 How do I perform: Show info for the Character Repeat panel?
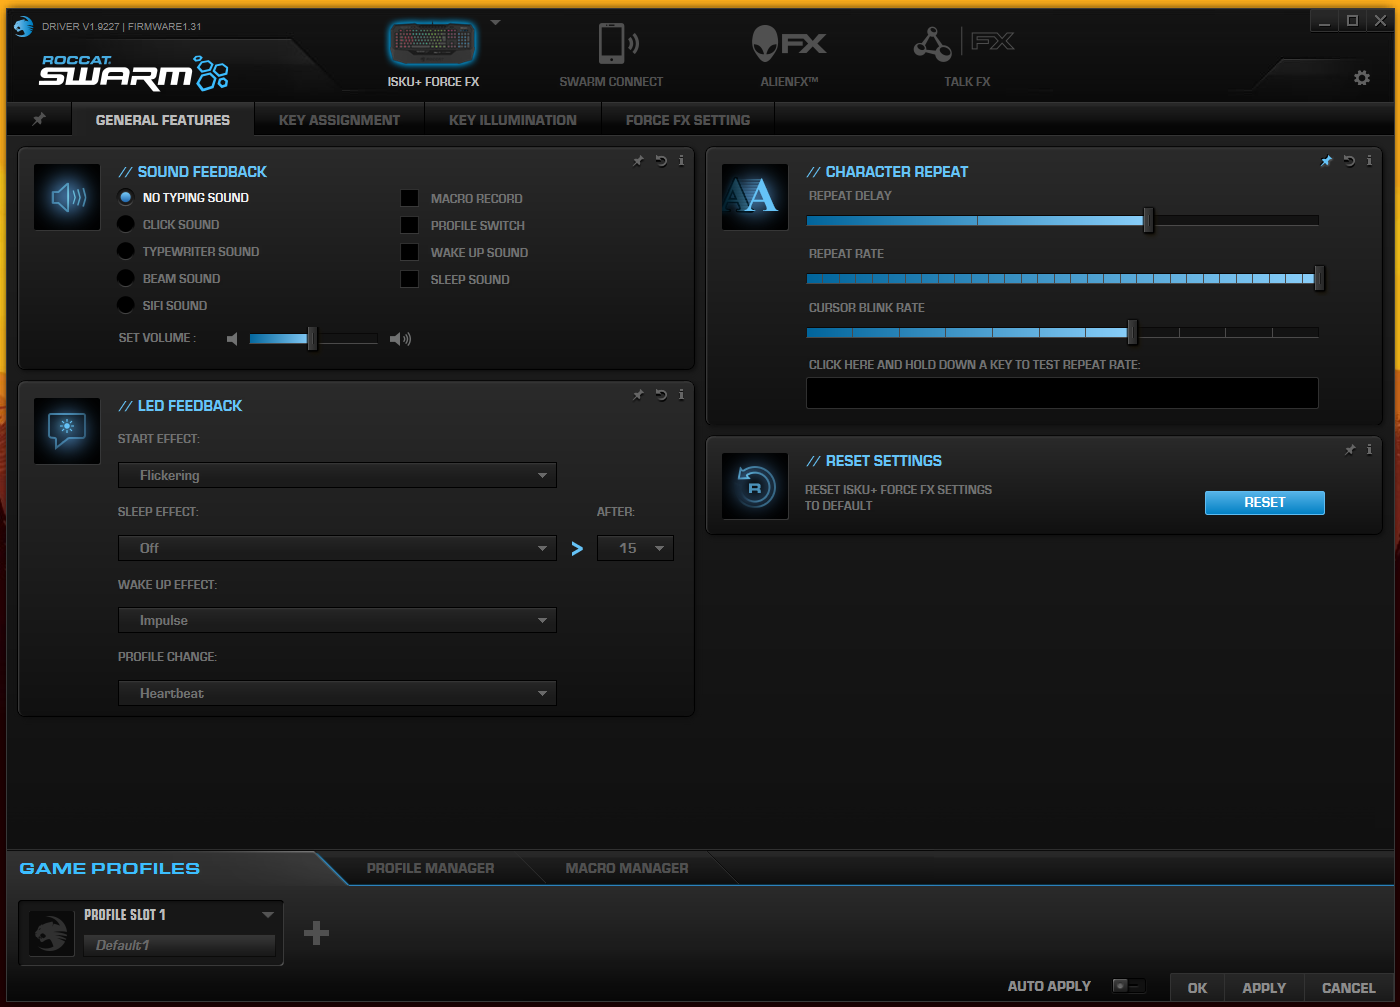point(1370,160)
